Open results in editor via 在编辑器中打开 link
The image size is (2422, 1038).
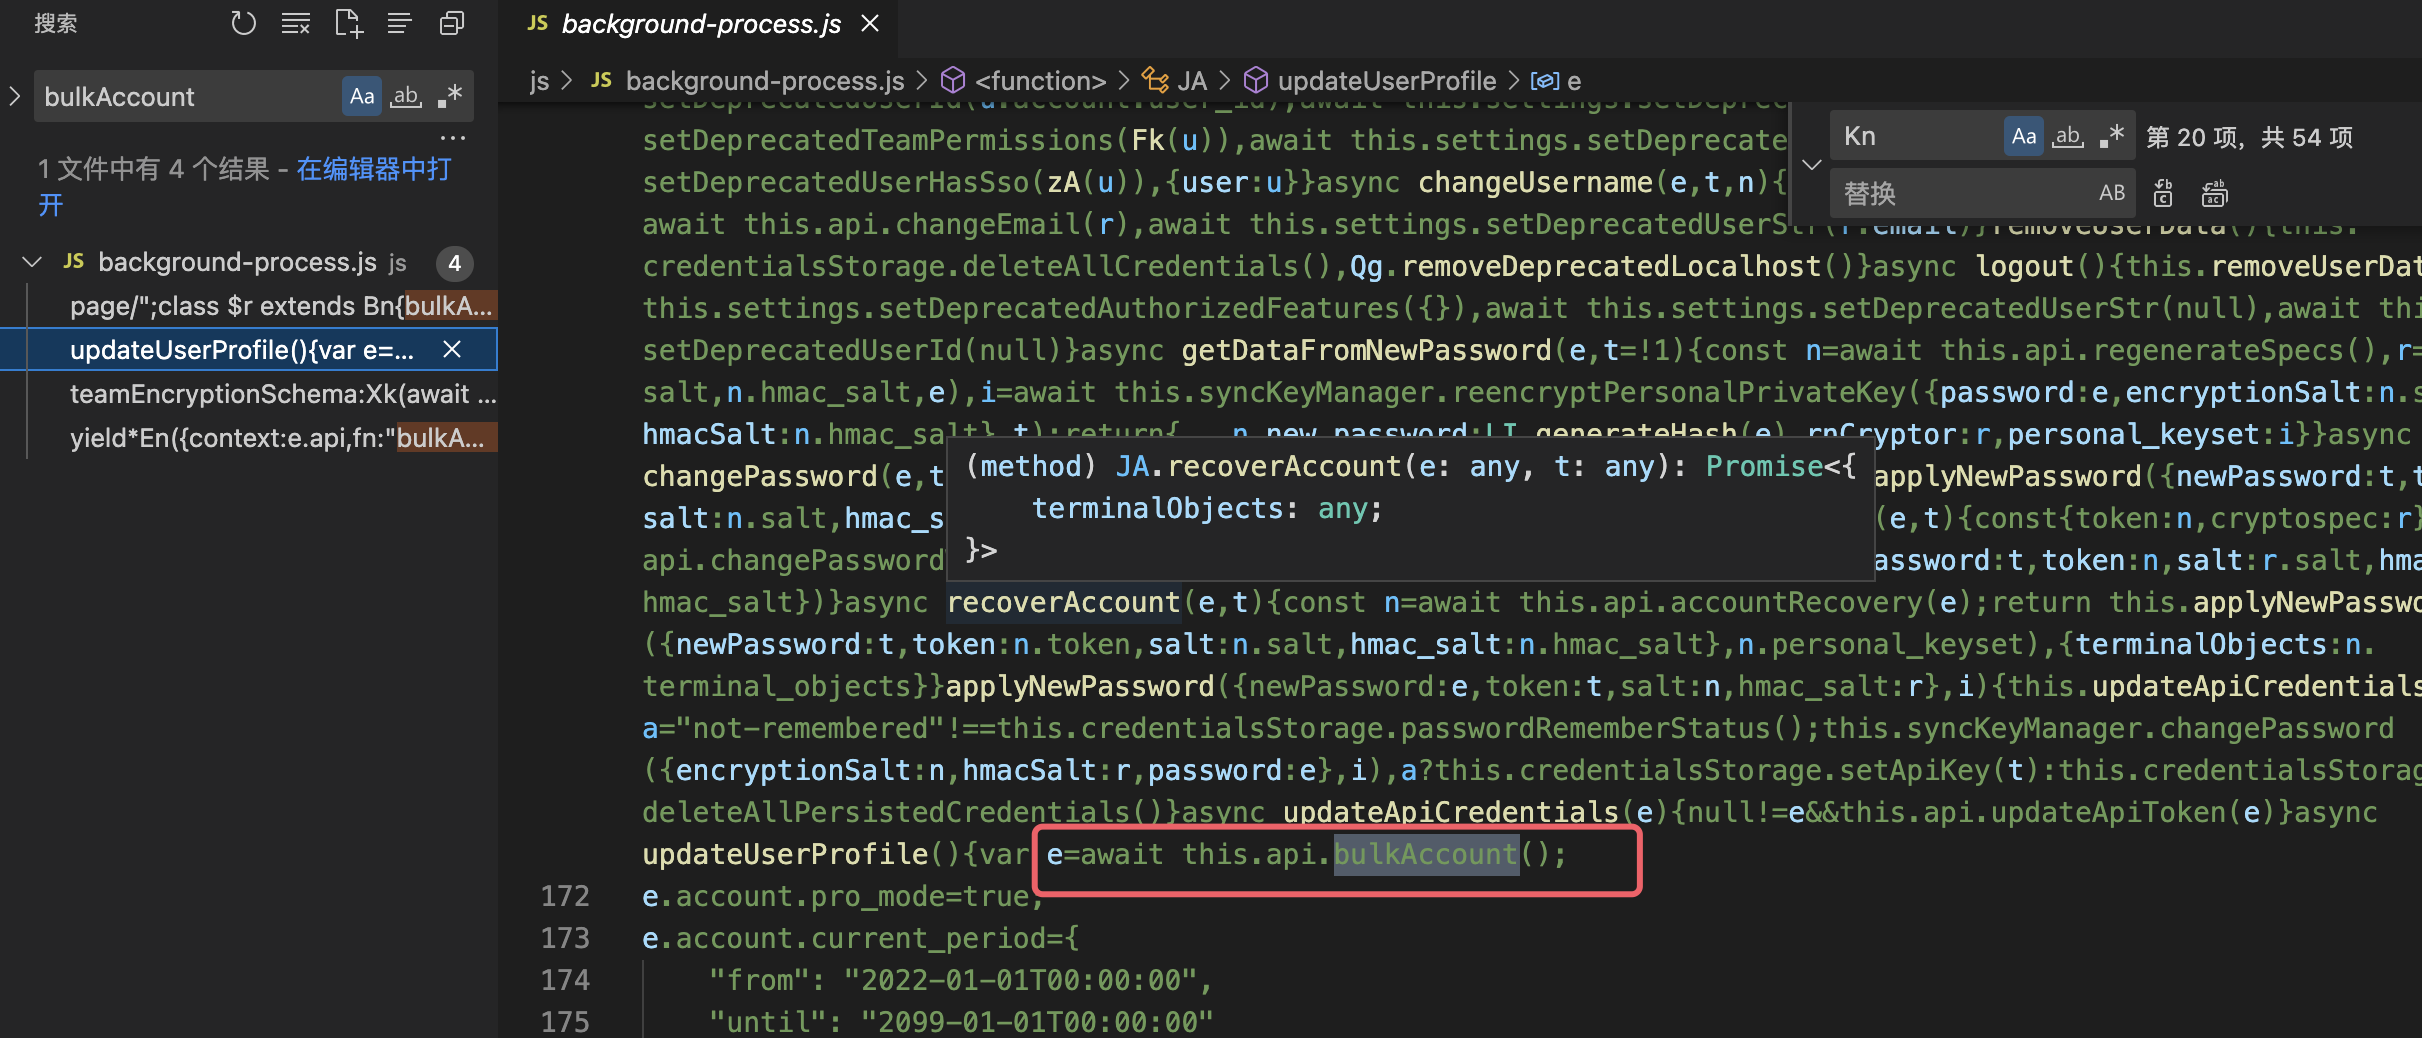point(372,168)
